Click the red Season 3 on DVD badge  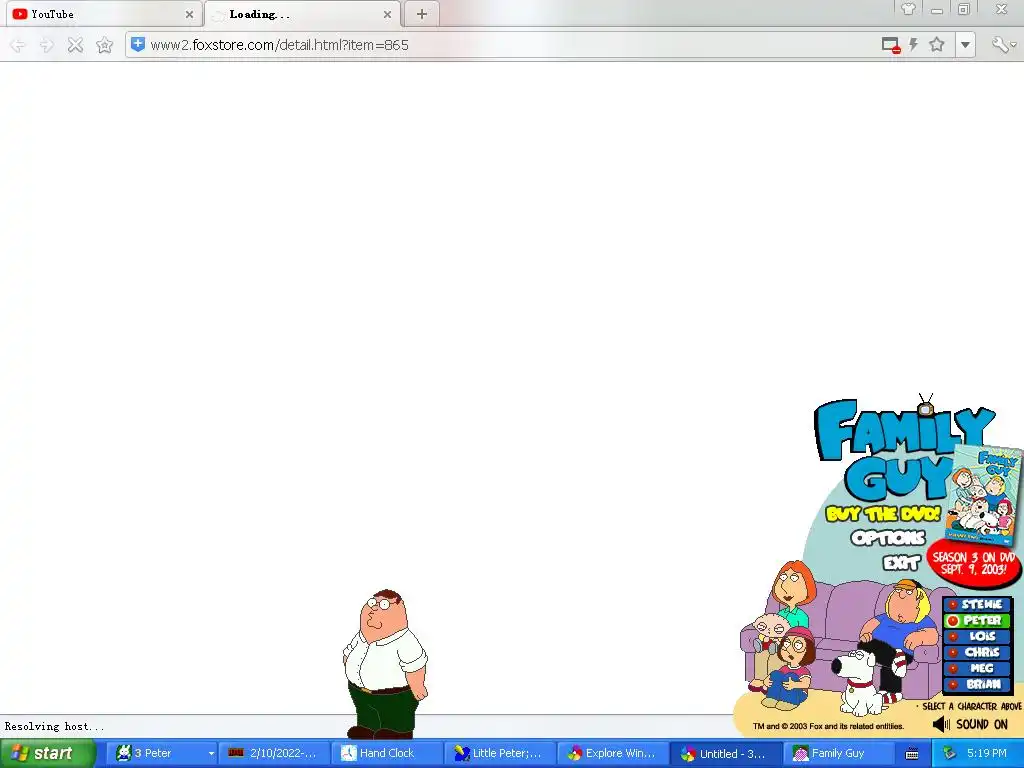pyautogui.click(x=974, y=563)
